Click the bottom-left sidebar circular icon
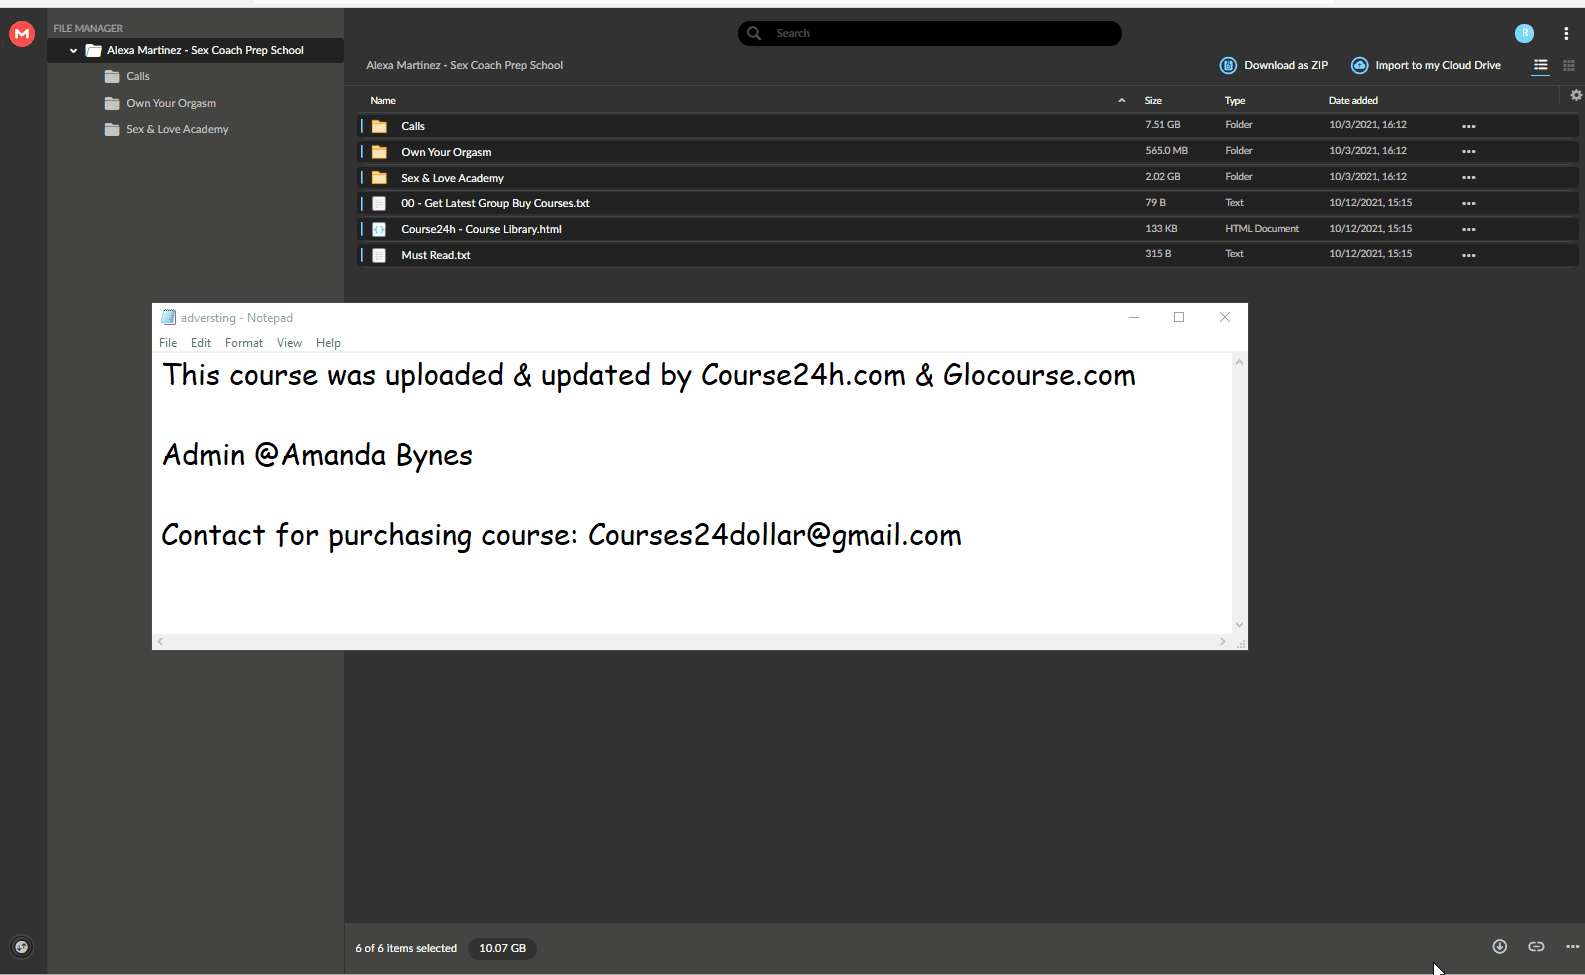 [21, 947]
